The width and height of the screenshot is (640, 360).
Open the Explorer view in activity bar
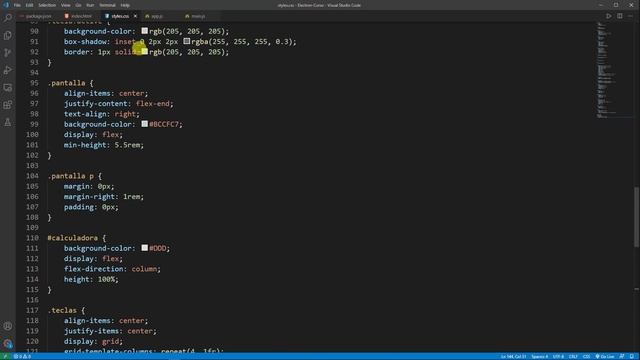(8, 35)
